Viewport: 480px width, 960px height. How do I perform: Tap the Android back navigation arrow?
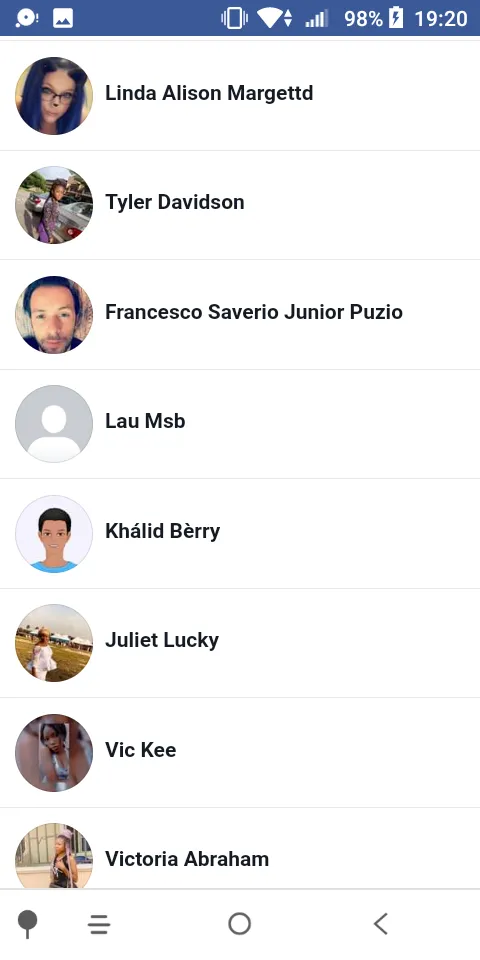tap(381, 924)
